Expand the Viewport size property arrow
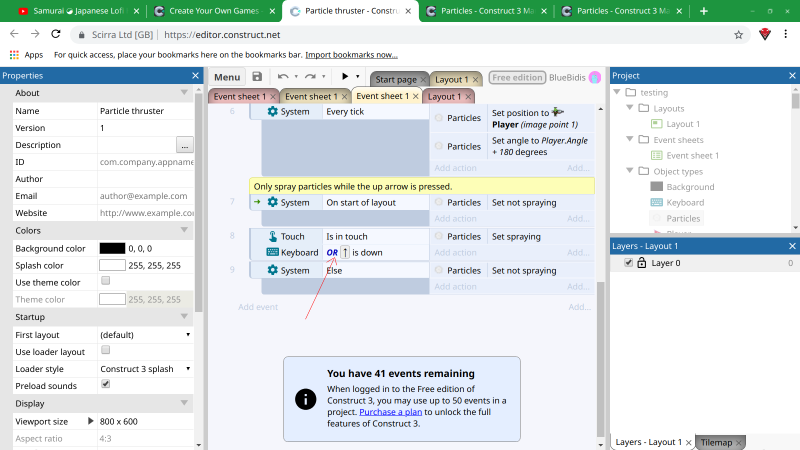This screenshot has height=450, width=800. point(90,421)
